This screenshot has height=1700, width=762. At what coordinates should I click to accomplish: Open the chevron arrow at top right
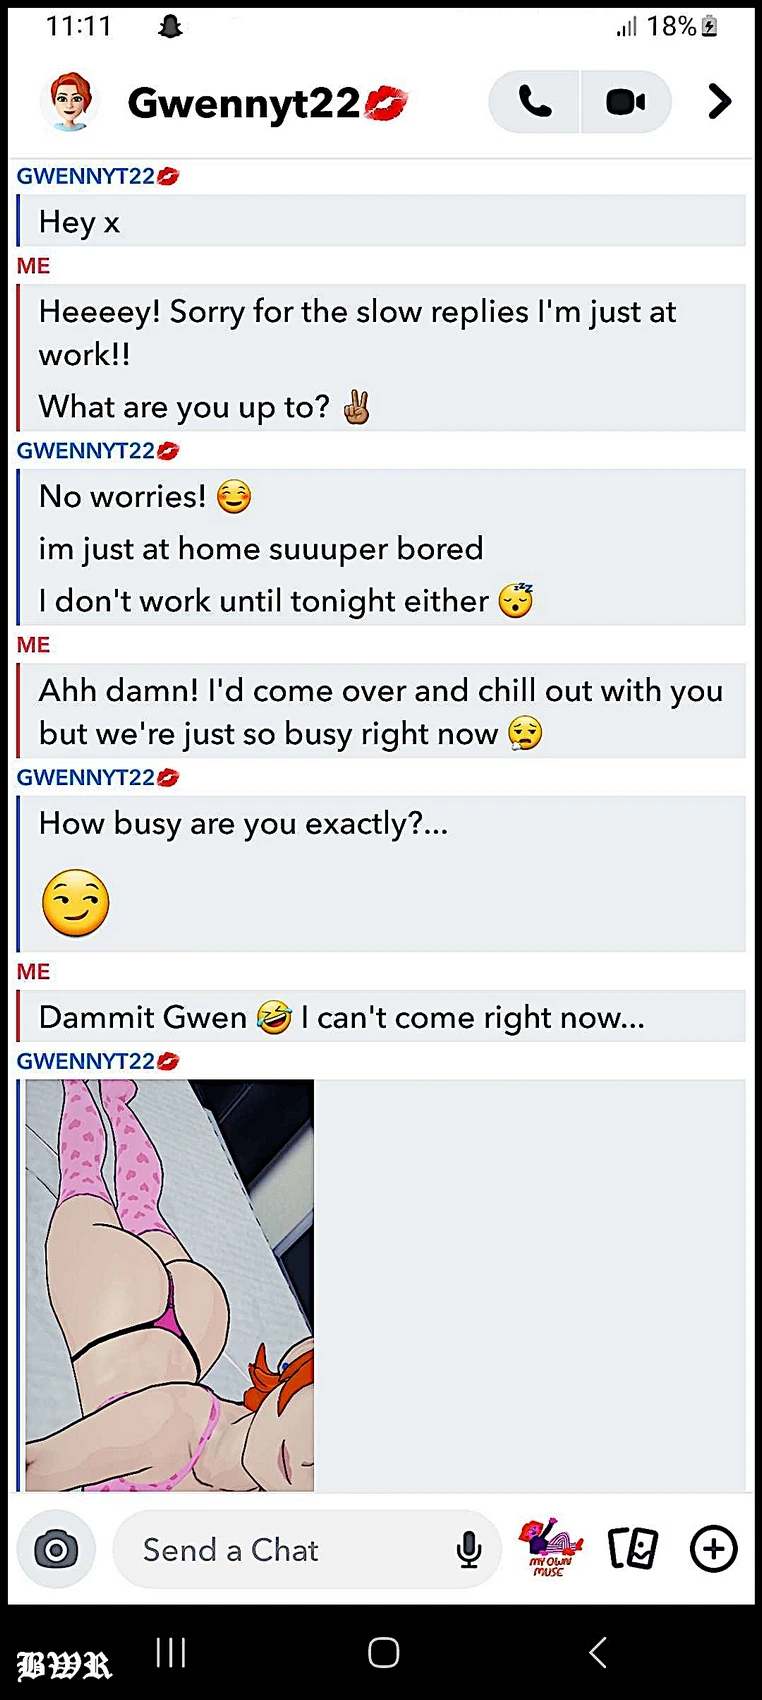[x=719, y=102]
